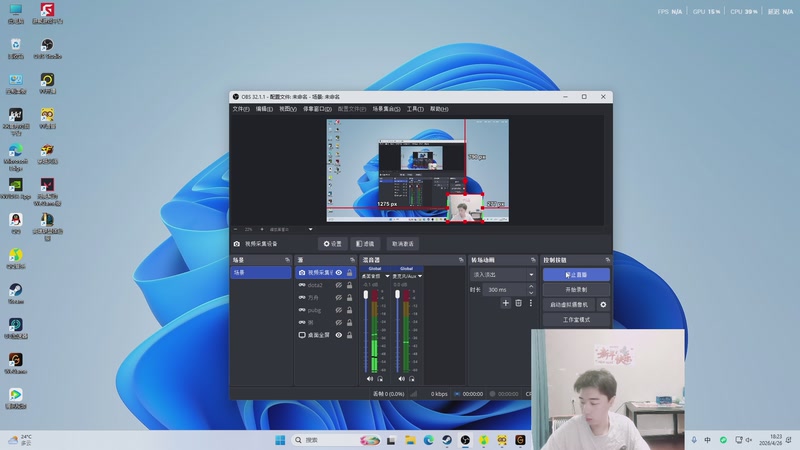Click the virtual camera settings gear
The image size is (800, 450).
[x=603, y=305]
